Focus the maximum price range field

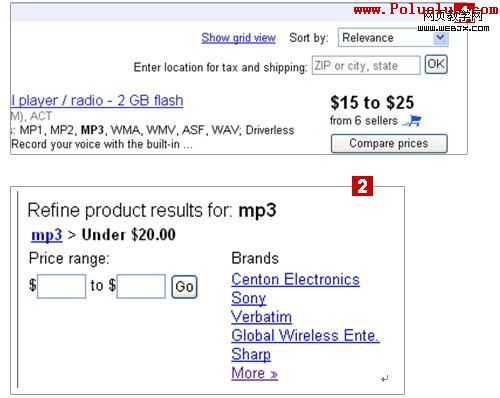tap(141, 286)
